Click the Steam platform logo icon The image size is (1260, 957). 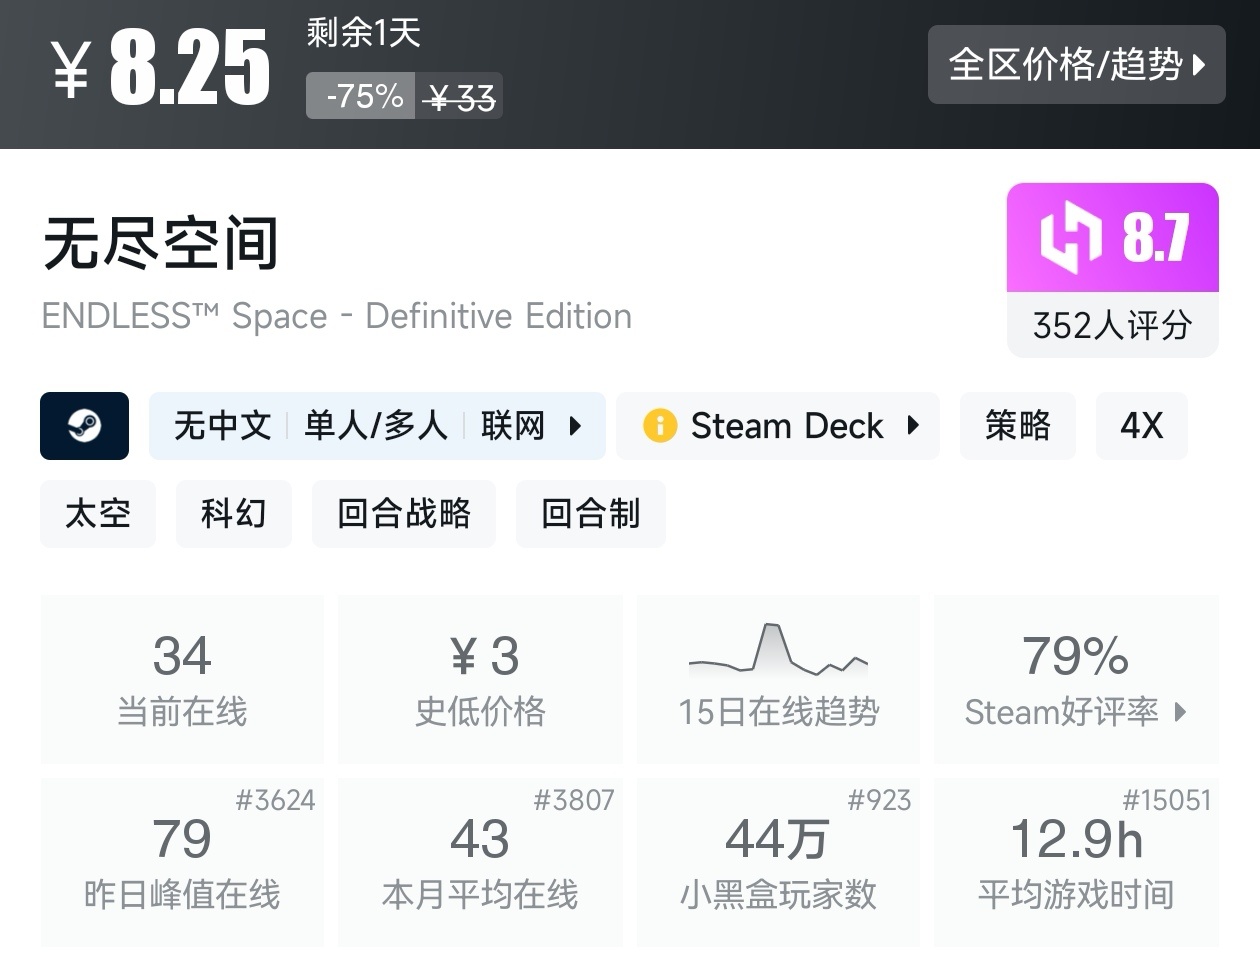pos(84,426)
